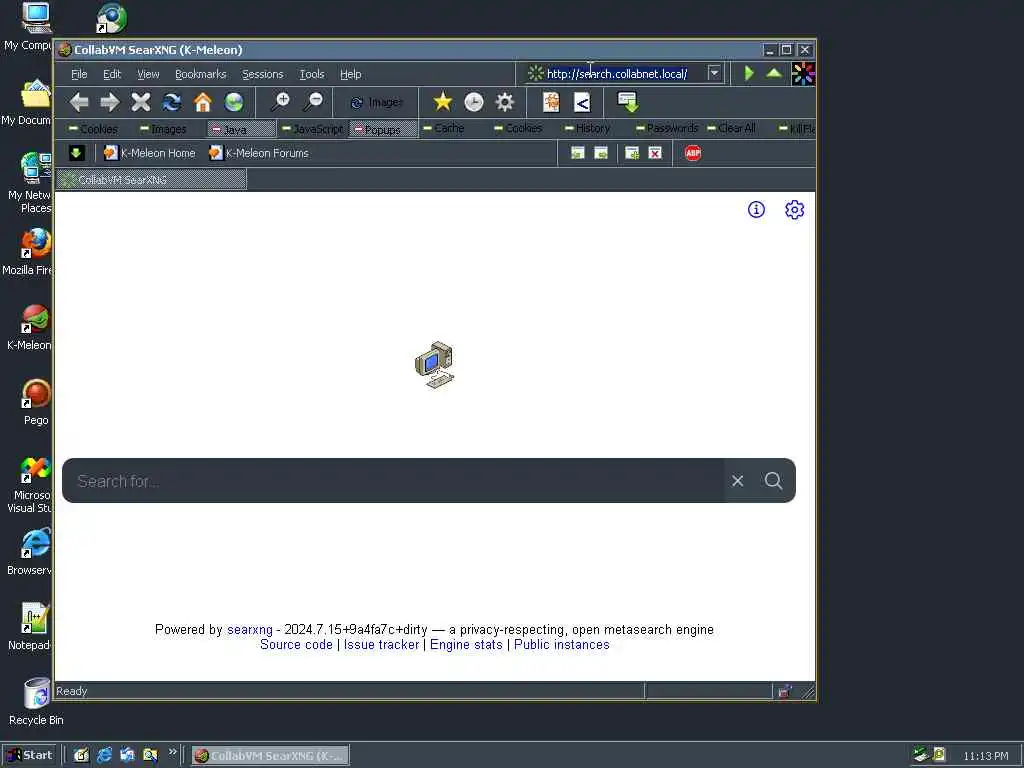Viewport: 1024px width, 768px height.
Task: Clear Cache from the privacy bar
Action: [x=443, y=128]
